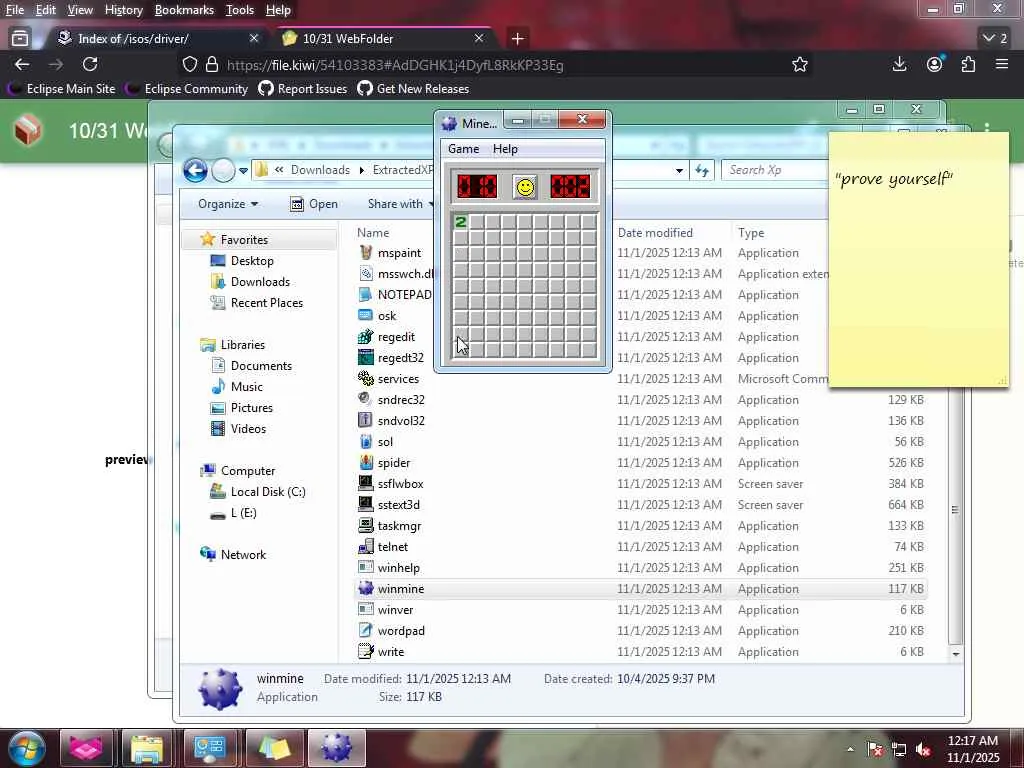Select the sndvol32 file icon
This screenshot has width=1024, height=768.
pos(366,421)
